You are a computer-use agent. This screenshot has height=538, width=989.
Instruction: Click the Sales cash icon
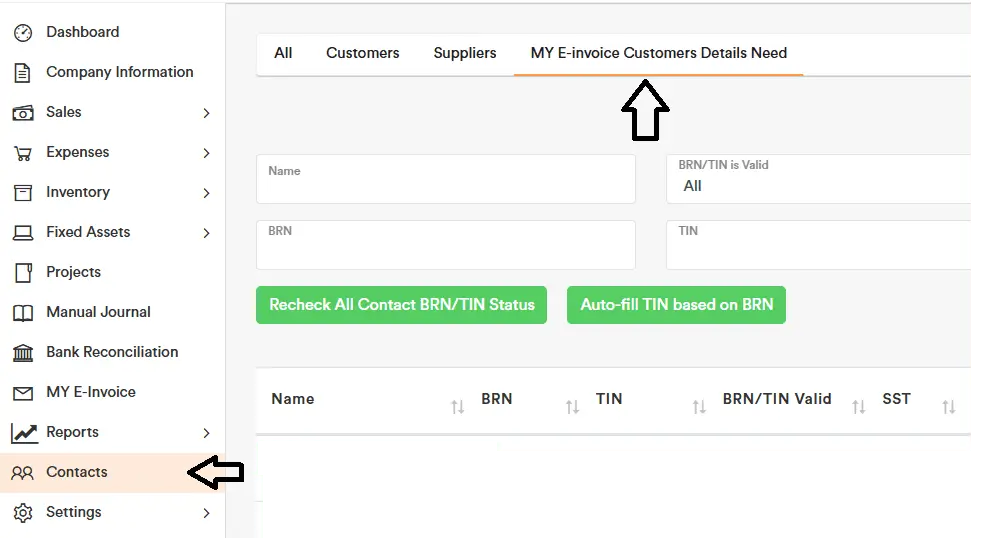tap(22, 113)
